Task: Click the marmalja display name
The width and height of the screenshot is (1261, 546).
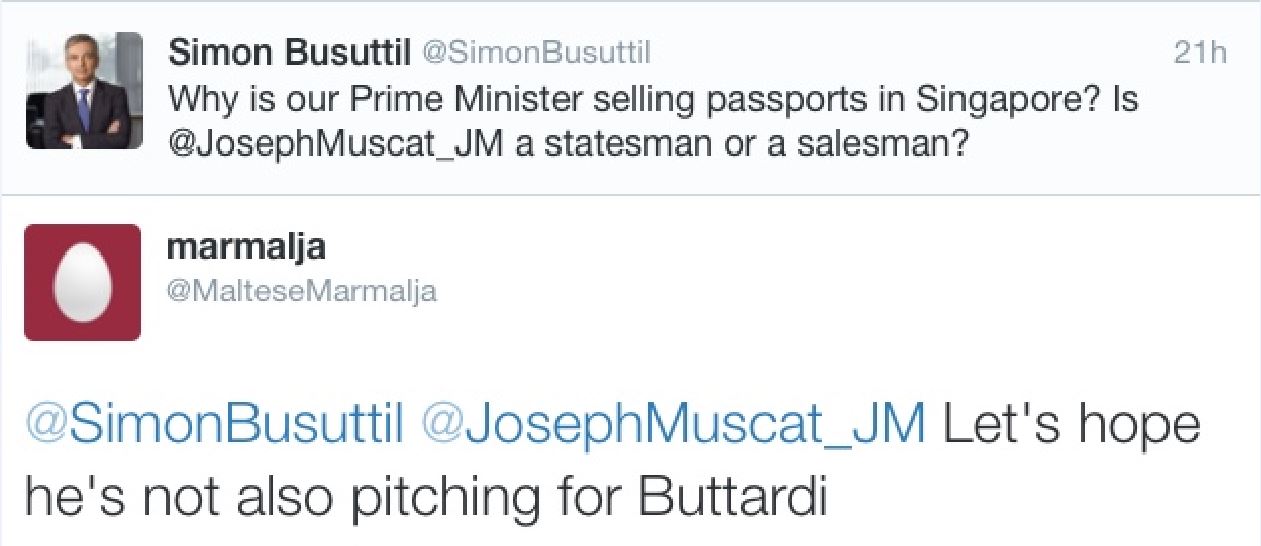Action: click(x=246, y=246)
